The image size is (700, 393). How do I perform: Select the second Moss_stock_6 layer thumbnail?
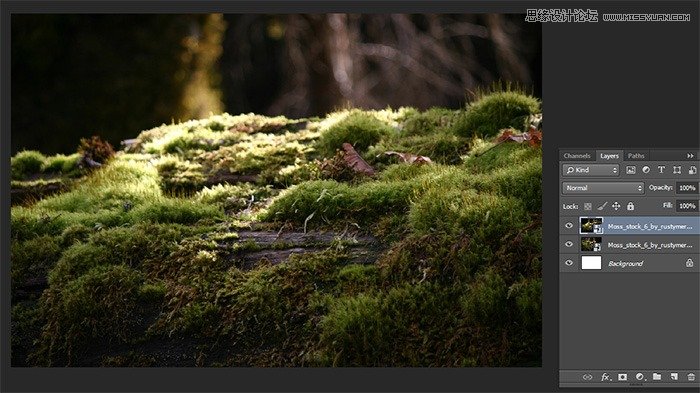point(591,245)
